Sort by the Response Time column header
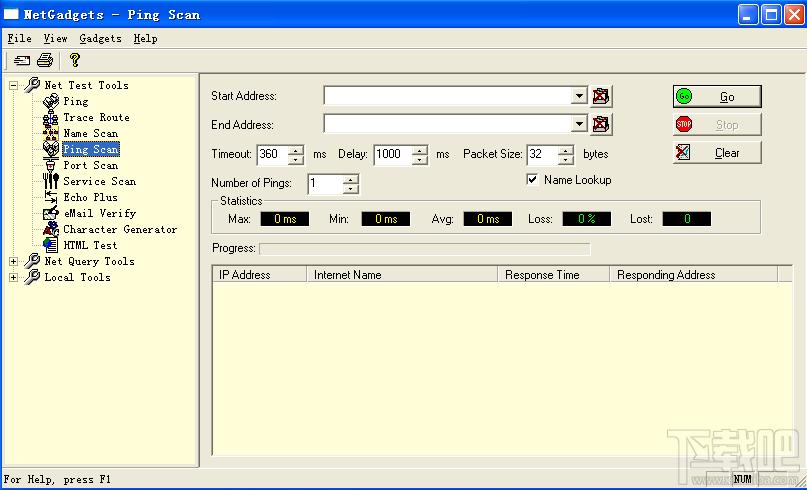 (553, 275)
